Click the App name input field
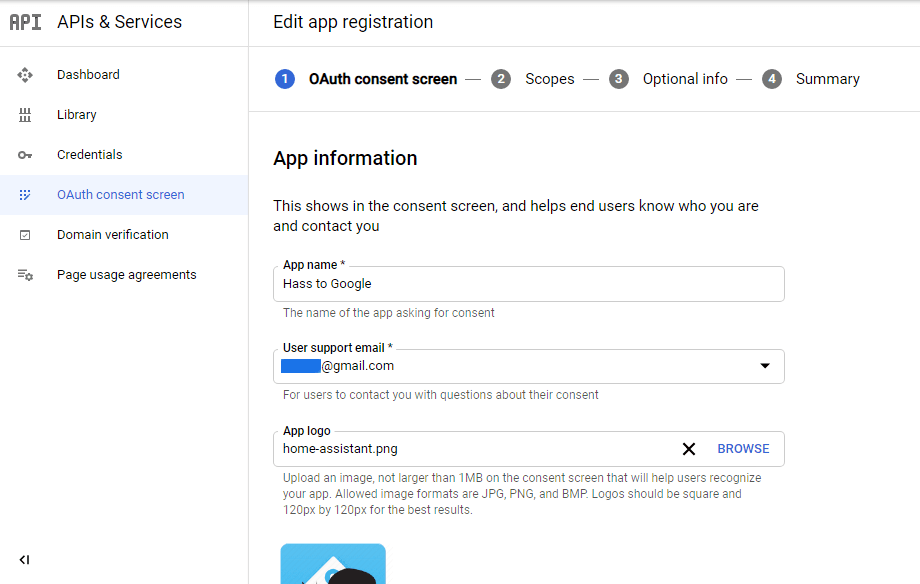920x584 pixels. (528, 284)
